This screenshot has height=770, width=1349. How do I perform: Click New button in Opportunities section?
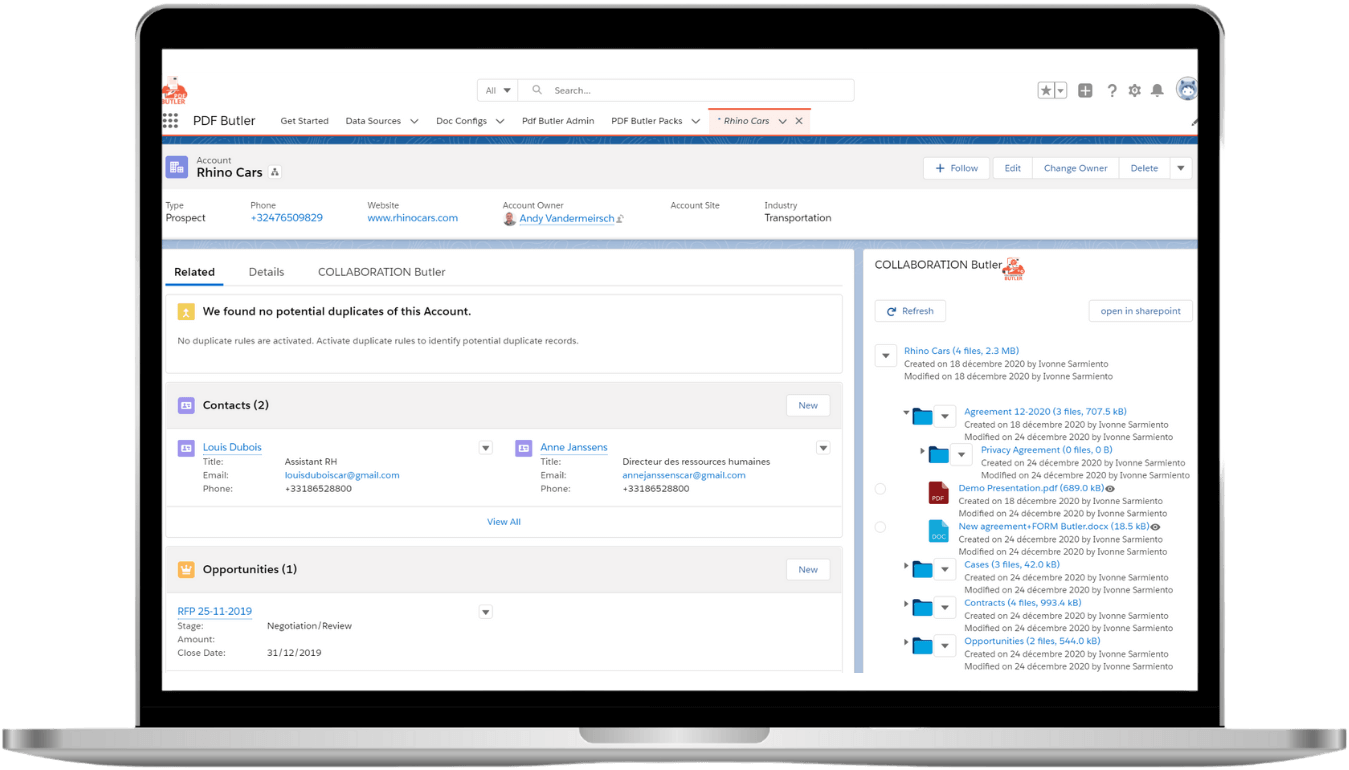coord(808,569)
